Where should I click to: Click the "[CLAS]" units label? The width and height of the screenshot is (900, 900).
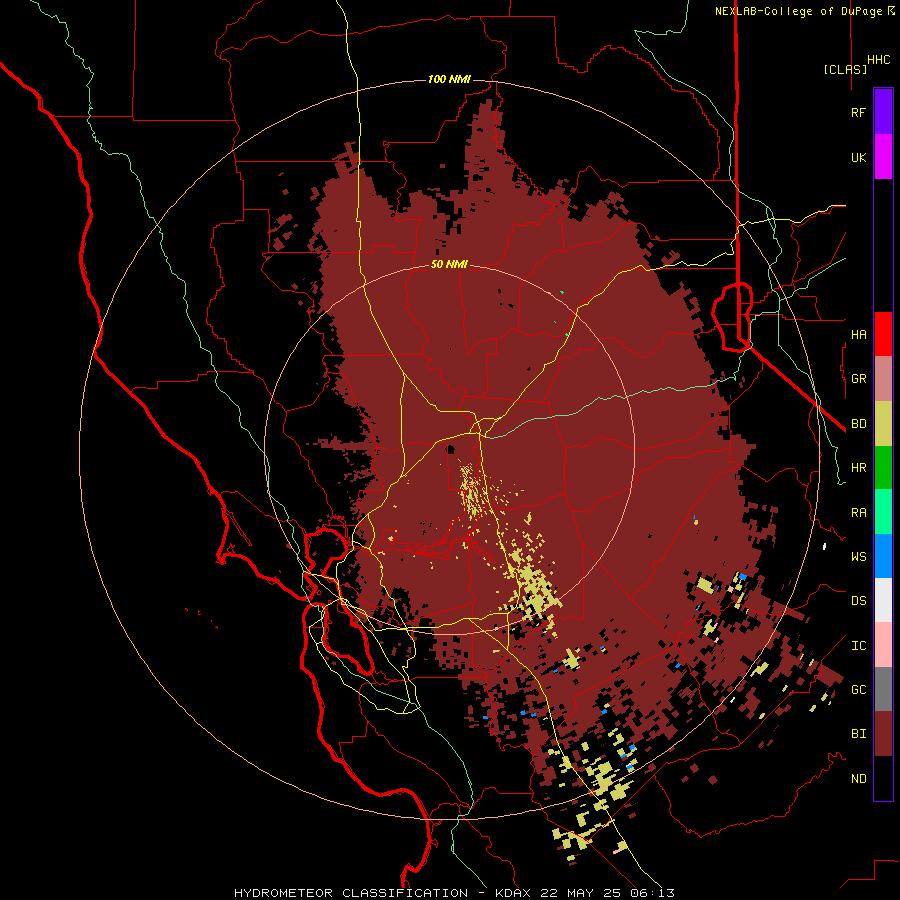[845, 69]
